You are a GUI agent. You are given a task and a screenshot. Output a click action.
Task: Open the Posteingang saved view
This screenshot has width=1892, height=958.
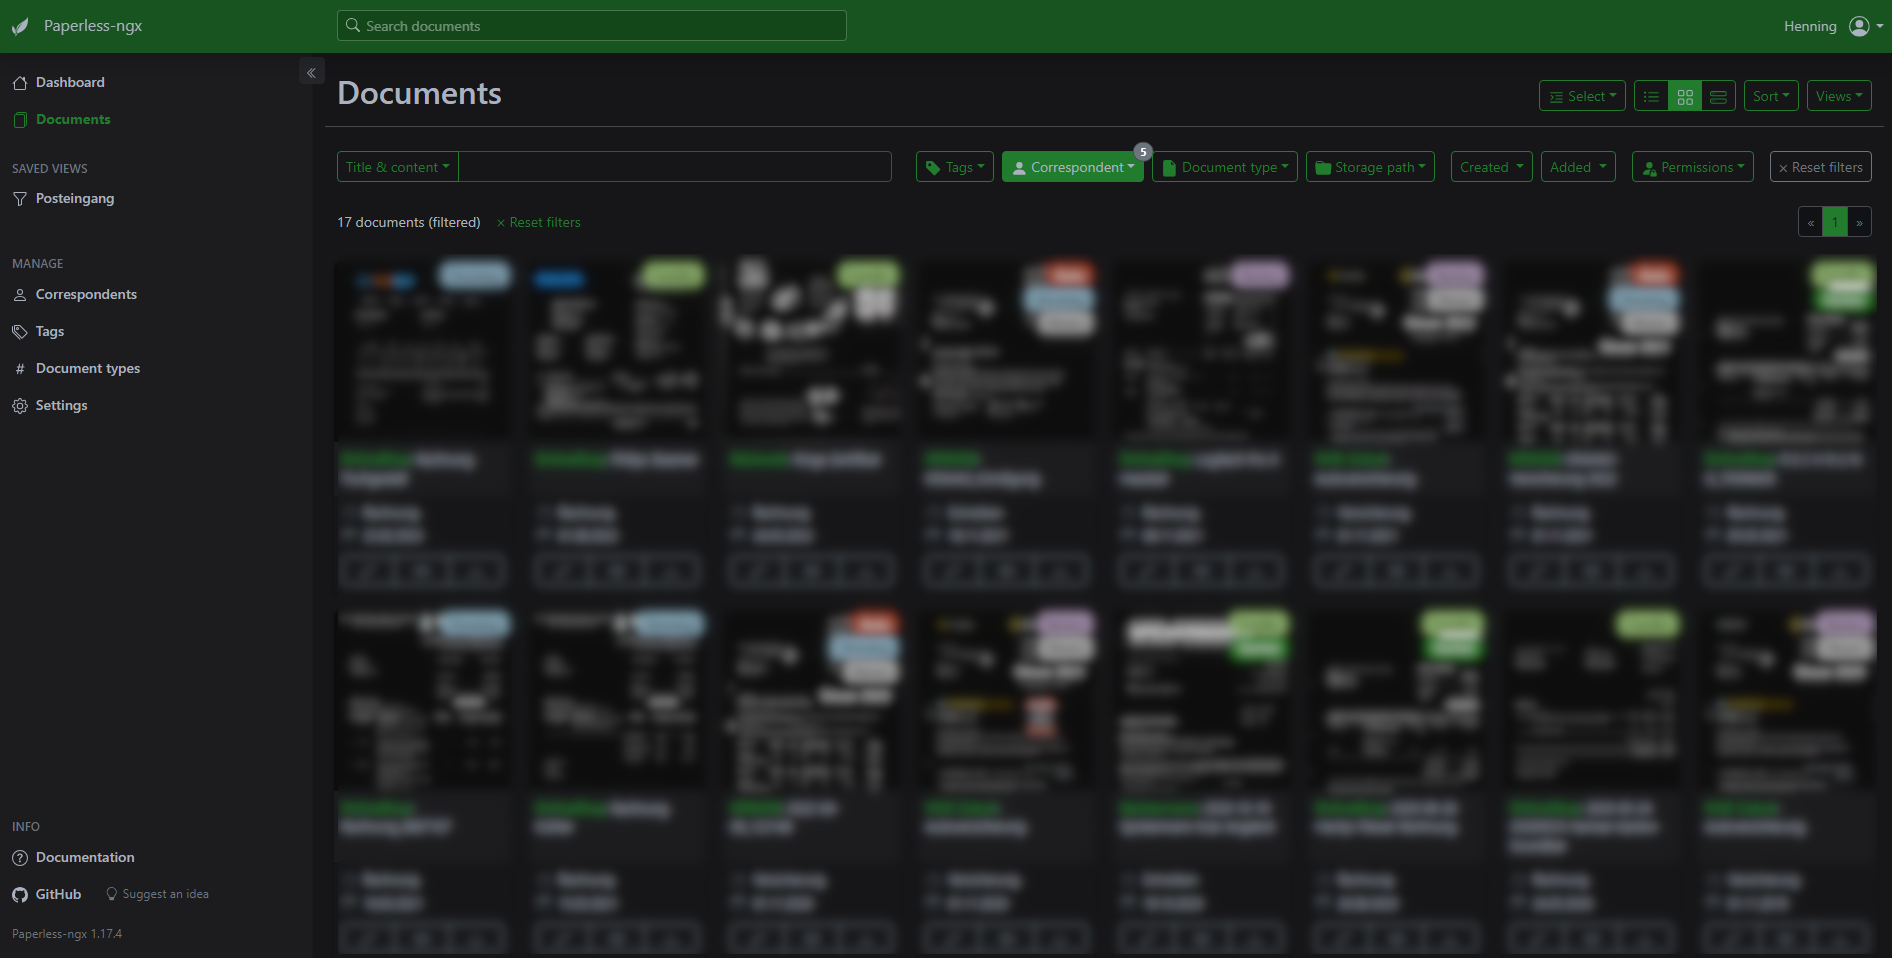74,198
